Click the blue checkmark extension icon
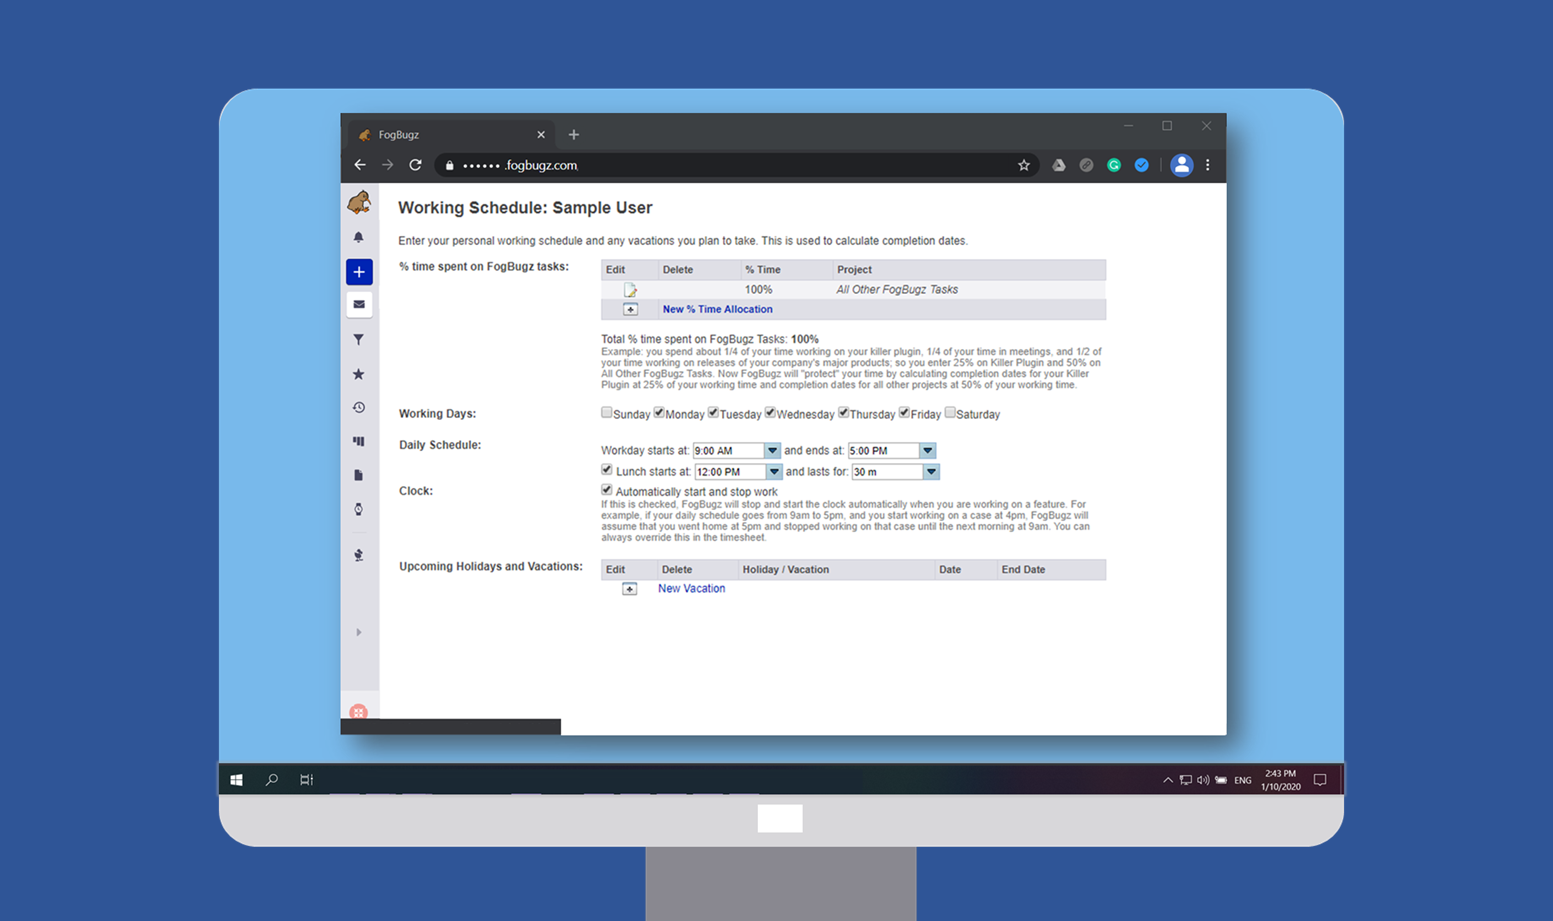Screen dimensions: 1553x921 1142,165
